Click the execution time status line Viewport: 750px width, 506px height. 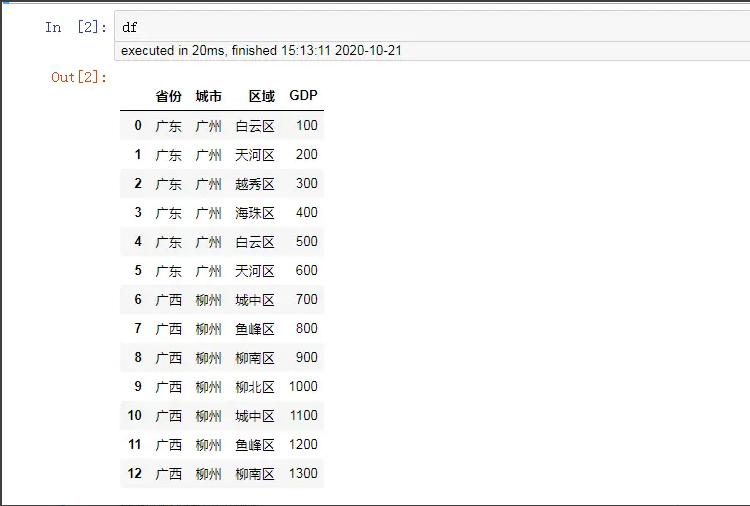click(261, 51)
